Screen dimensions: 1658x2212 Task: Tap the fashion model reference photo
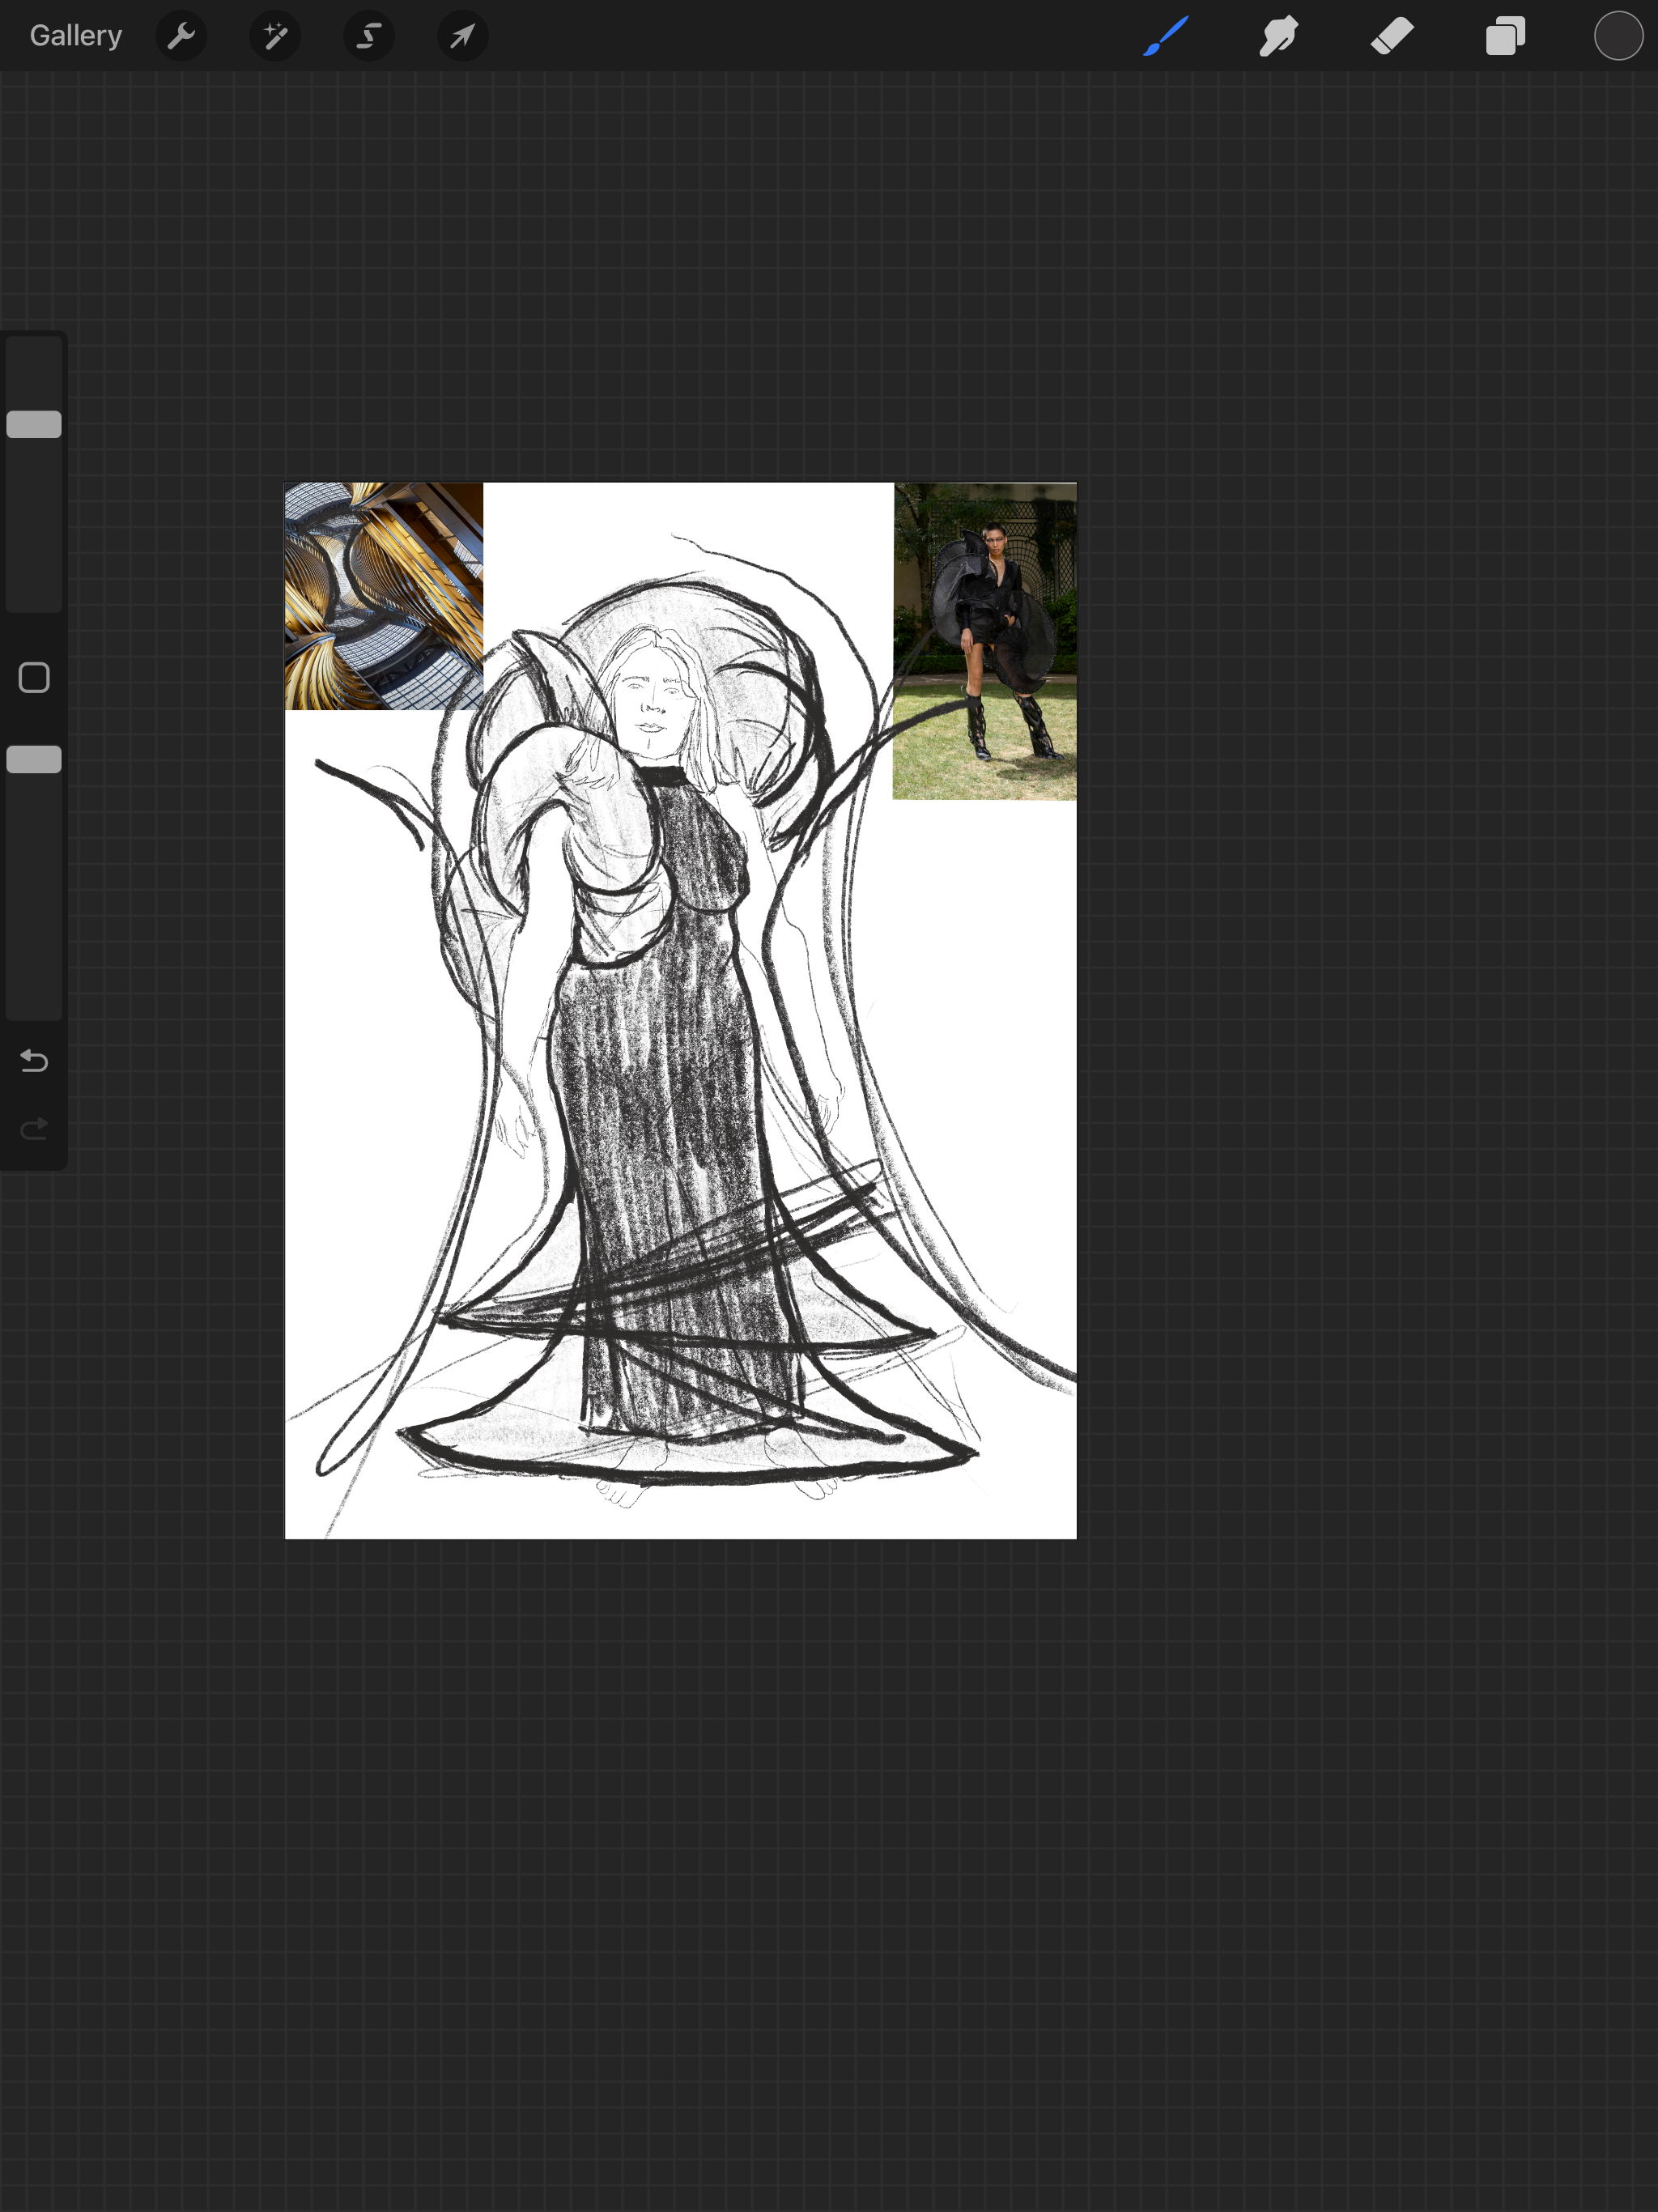[985, 641]
